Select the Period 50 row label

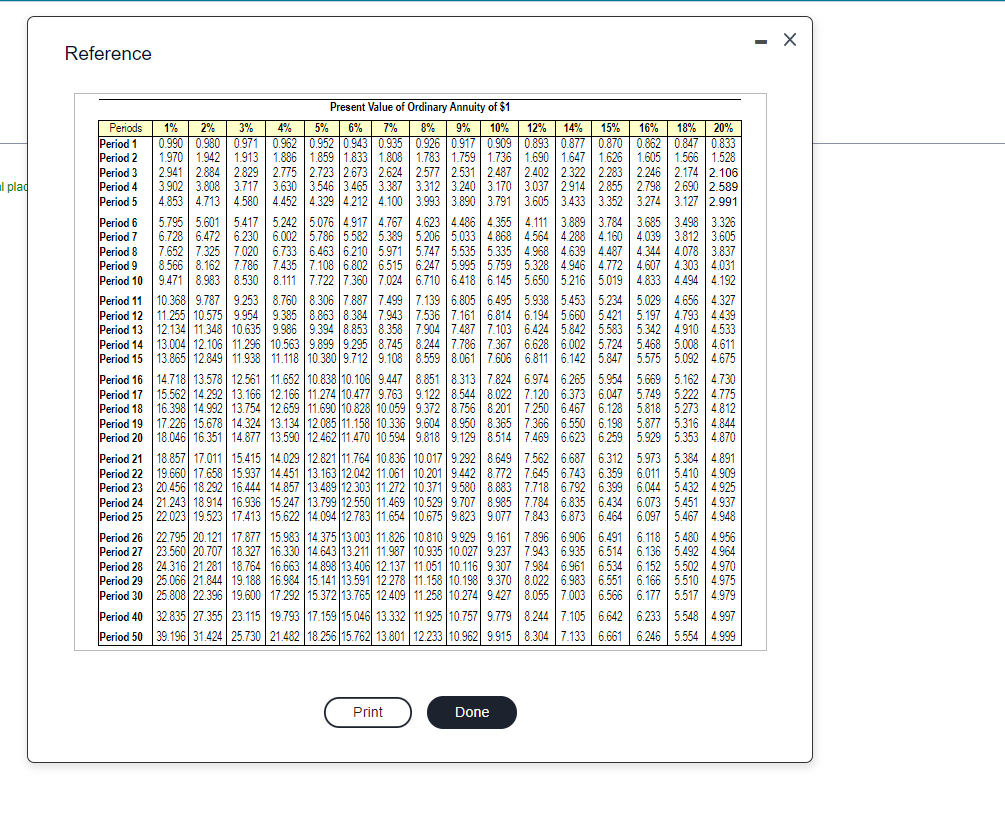pos(122,634)
